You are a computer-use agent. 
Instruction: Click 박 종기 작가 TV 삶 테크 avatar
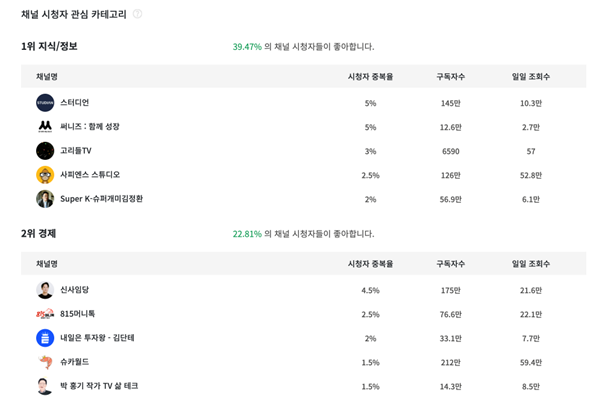click(45, 386)
